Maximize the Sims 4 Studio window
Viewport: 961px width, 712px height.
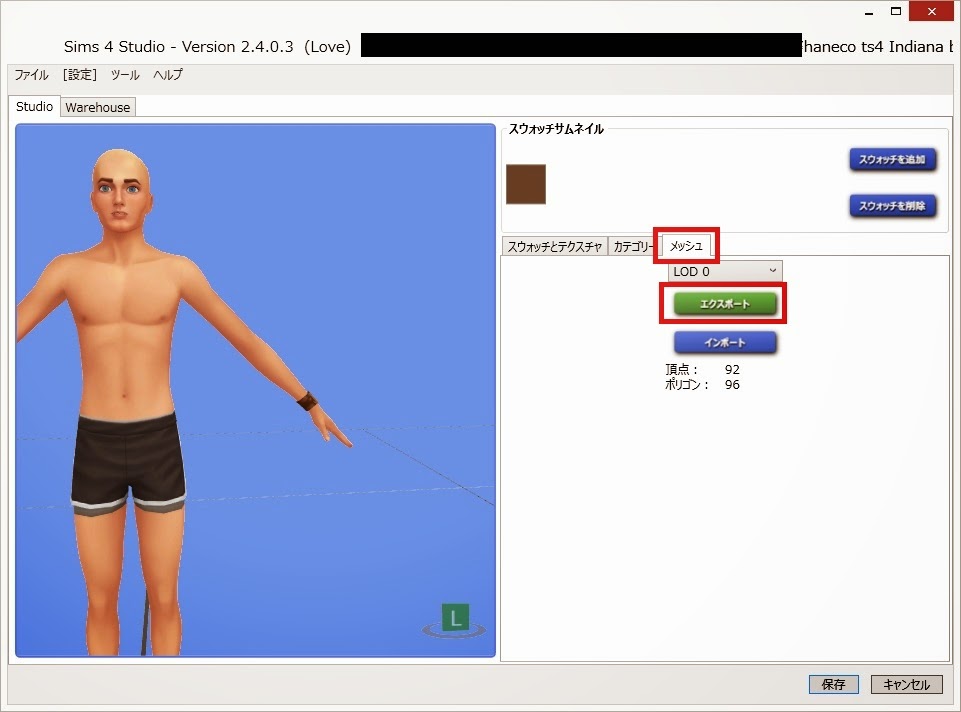(x=895, y=11)
